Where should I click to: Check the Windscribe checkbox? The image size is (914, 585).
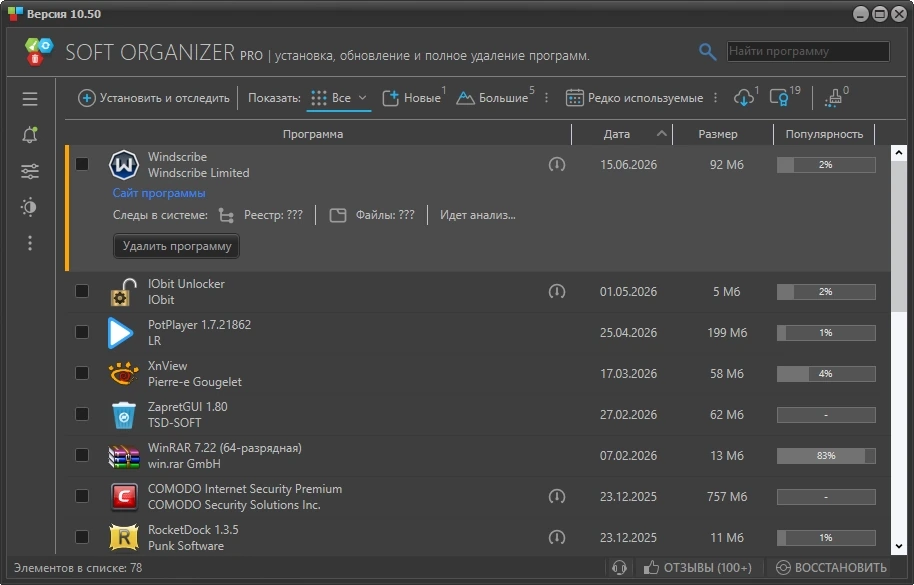click(x=82, y=164)
